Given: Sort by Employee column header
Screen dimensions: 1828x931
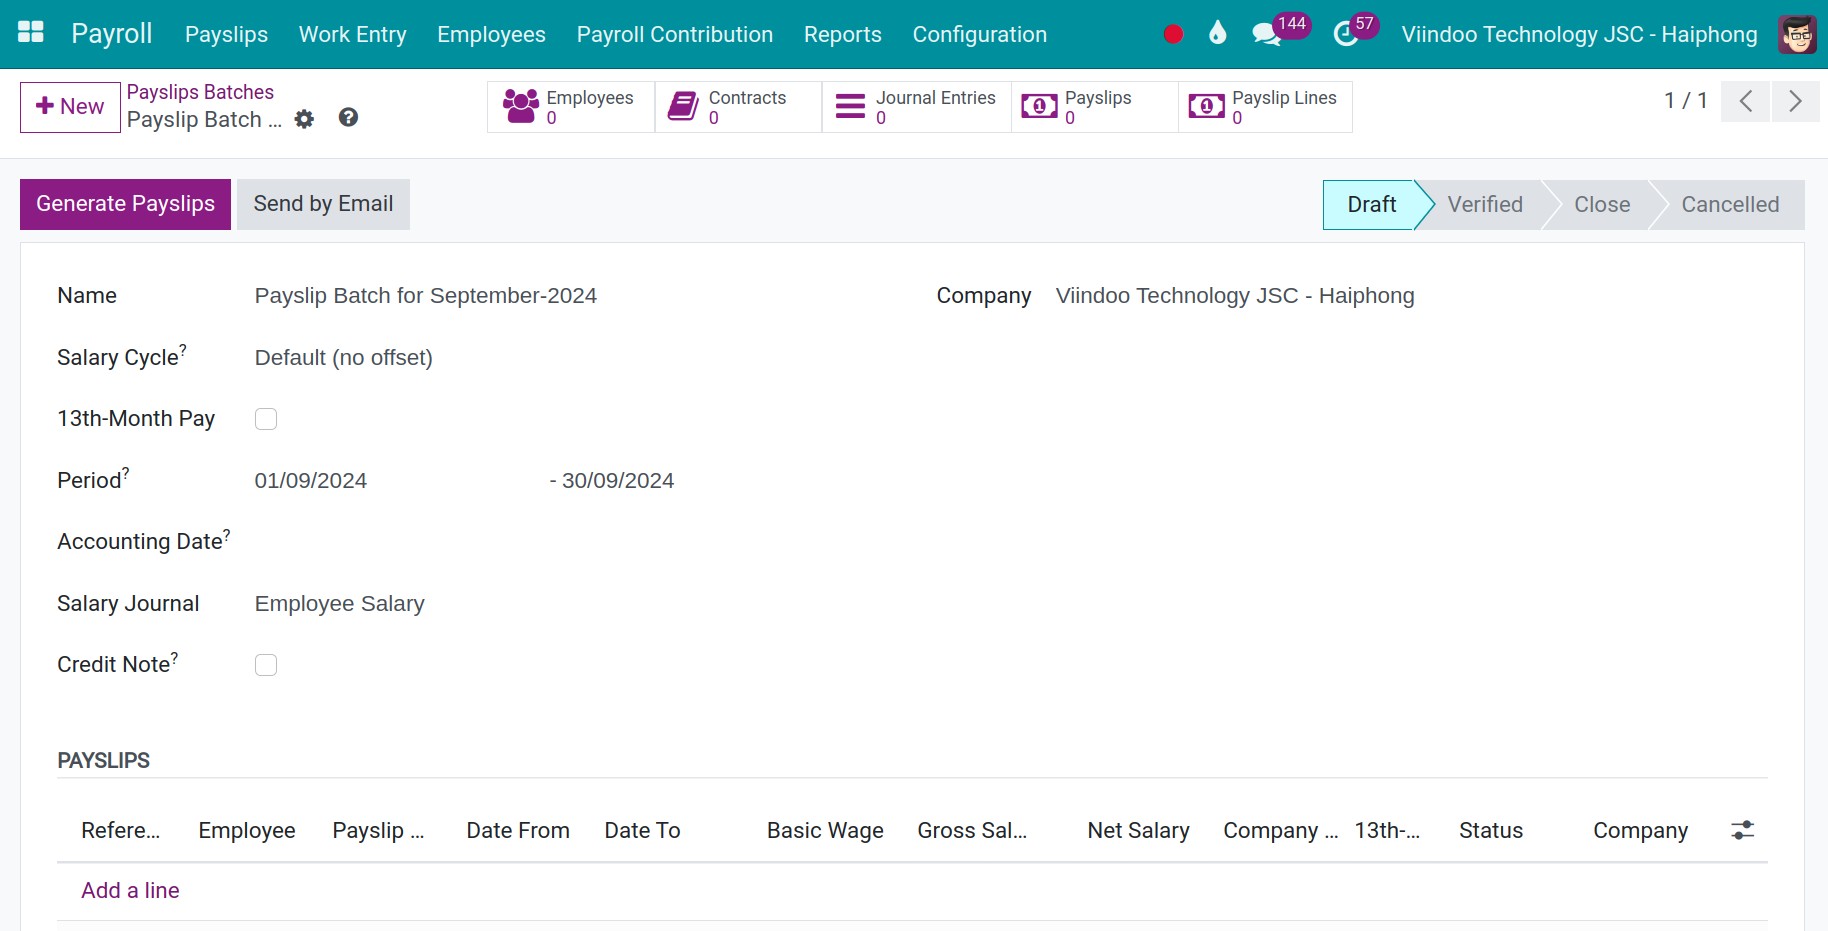Looking at the screenshot, I should (247, 831).
